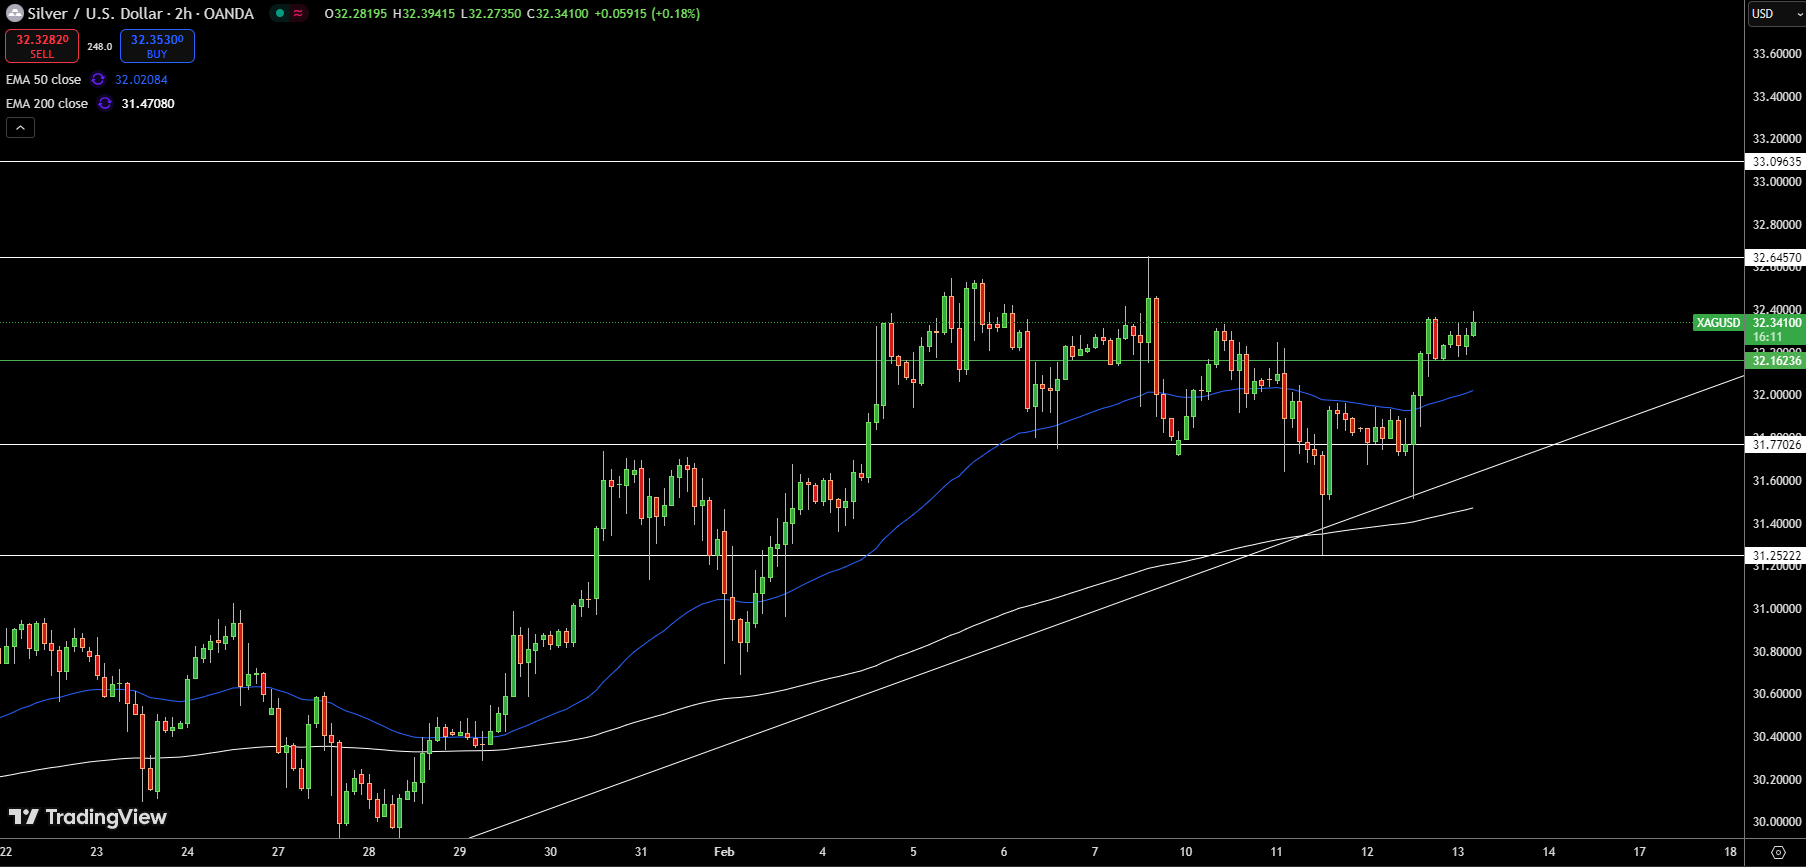Click the 24 date label on time axis
Viewport: 1806px width, 867px height.
coord(188,852)
